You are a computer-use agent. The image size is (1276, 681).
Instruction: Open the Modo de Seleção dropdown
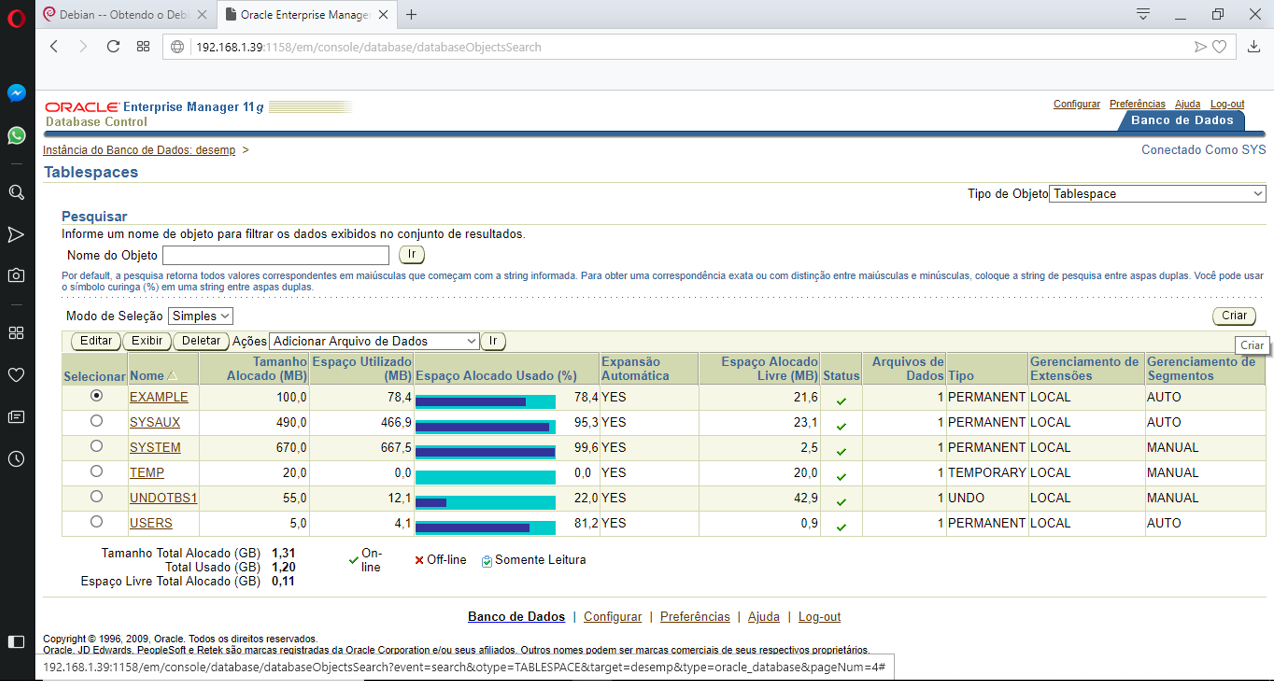(200, 316)
